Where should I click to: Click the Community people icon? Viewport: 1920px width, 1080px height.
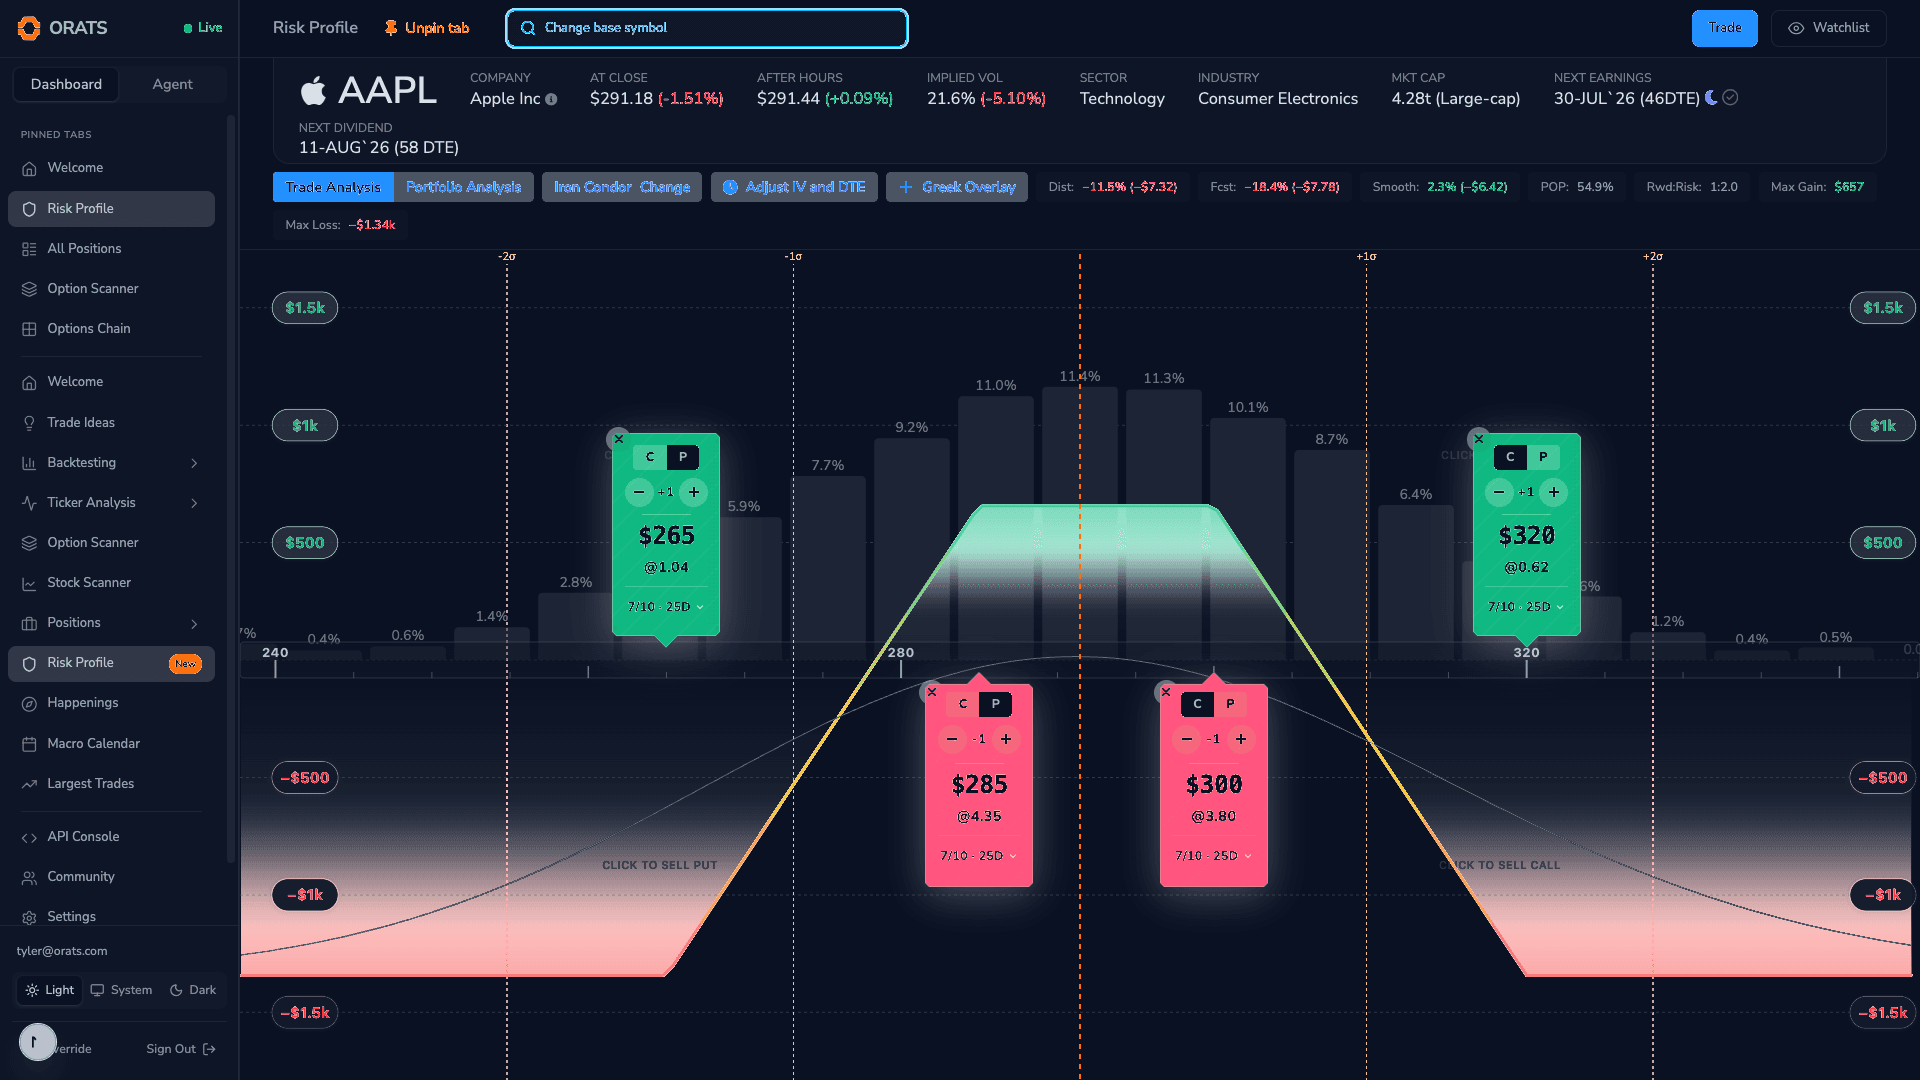(x=29, y=877)
